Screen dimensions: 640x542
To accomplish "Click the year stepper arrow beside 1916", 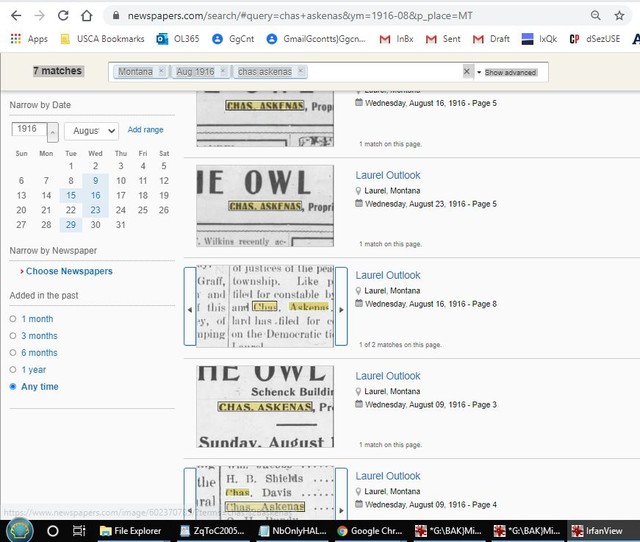I will coord(53,133).
